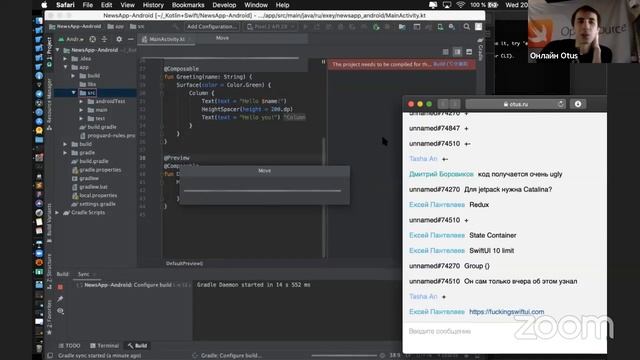Click the Safari forward arrow in chat window

coord(454,104)
